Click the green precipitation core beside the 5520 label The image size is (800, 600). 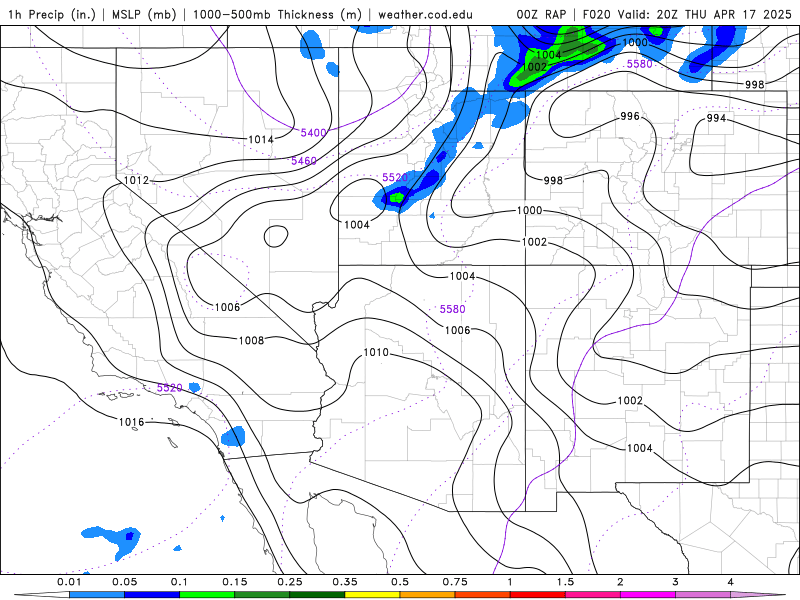(x=396, y=197)
